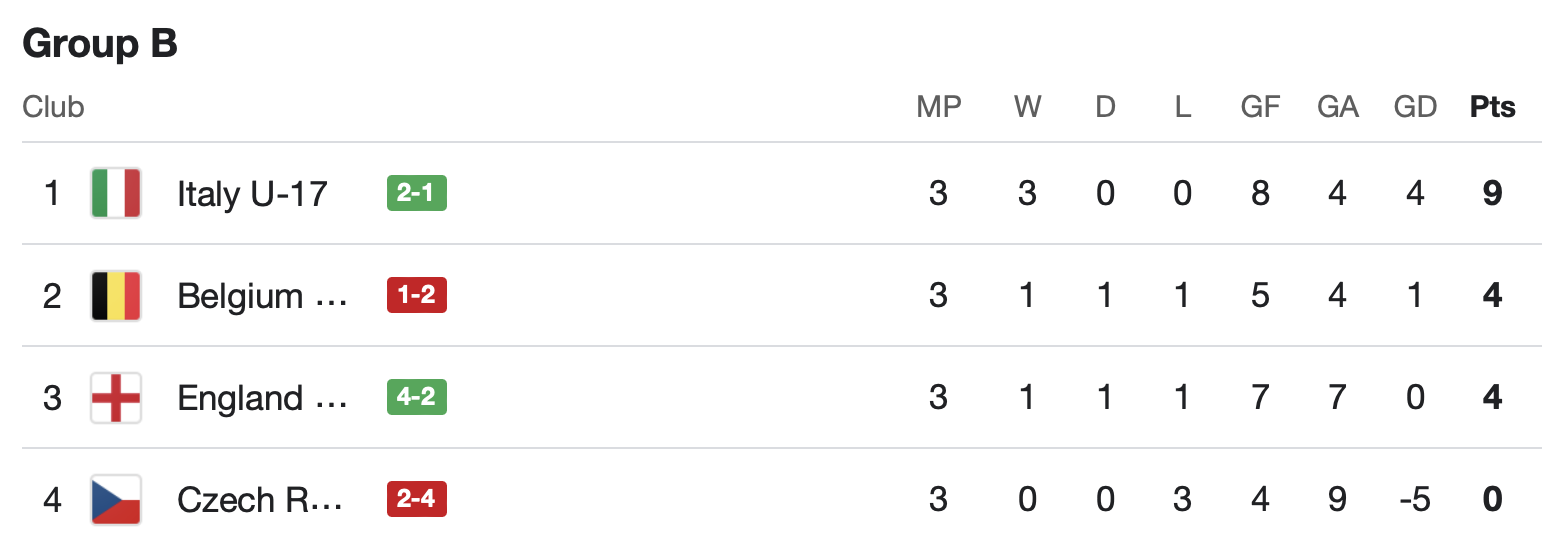Click the GF column header
Viewport: 1542px width, 552px height.
click(x=1260, y=106)
